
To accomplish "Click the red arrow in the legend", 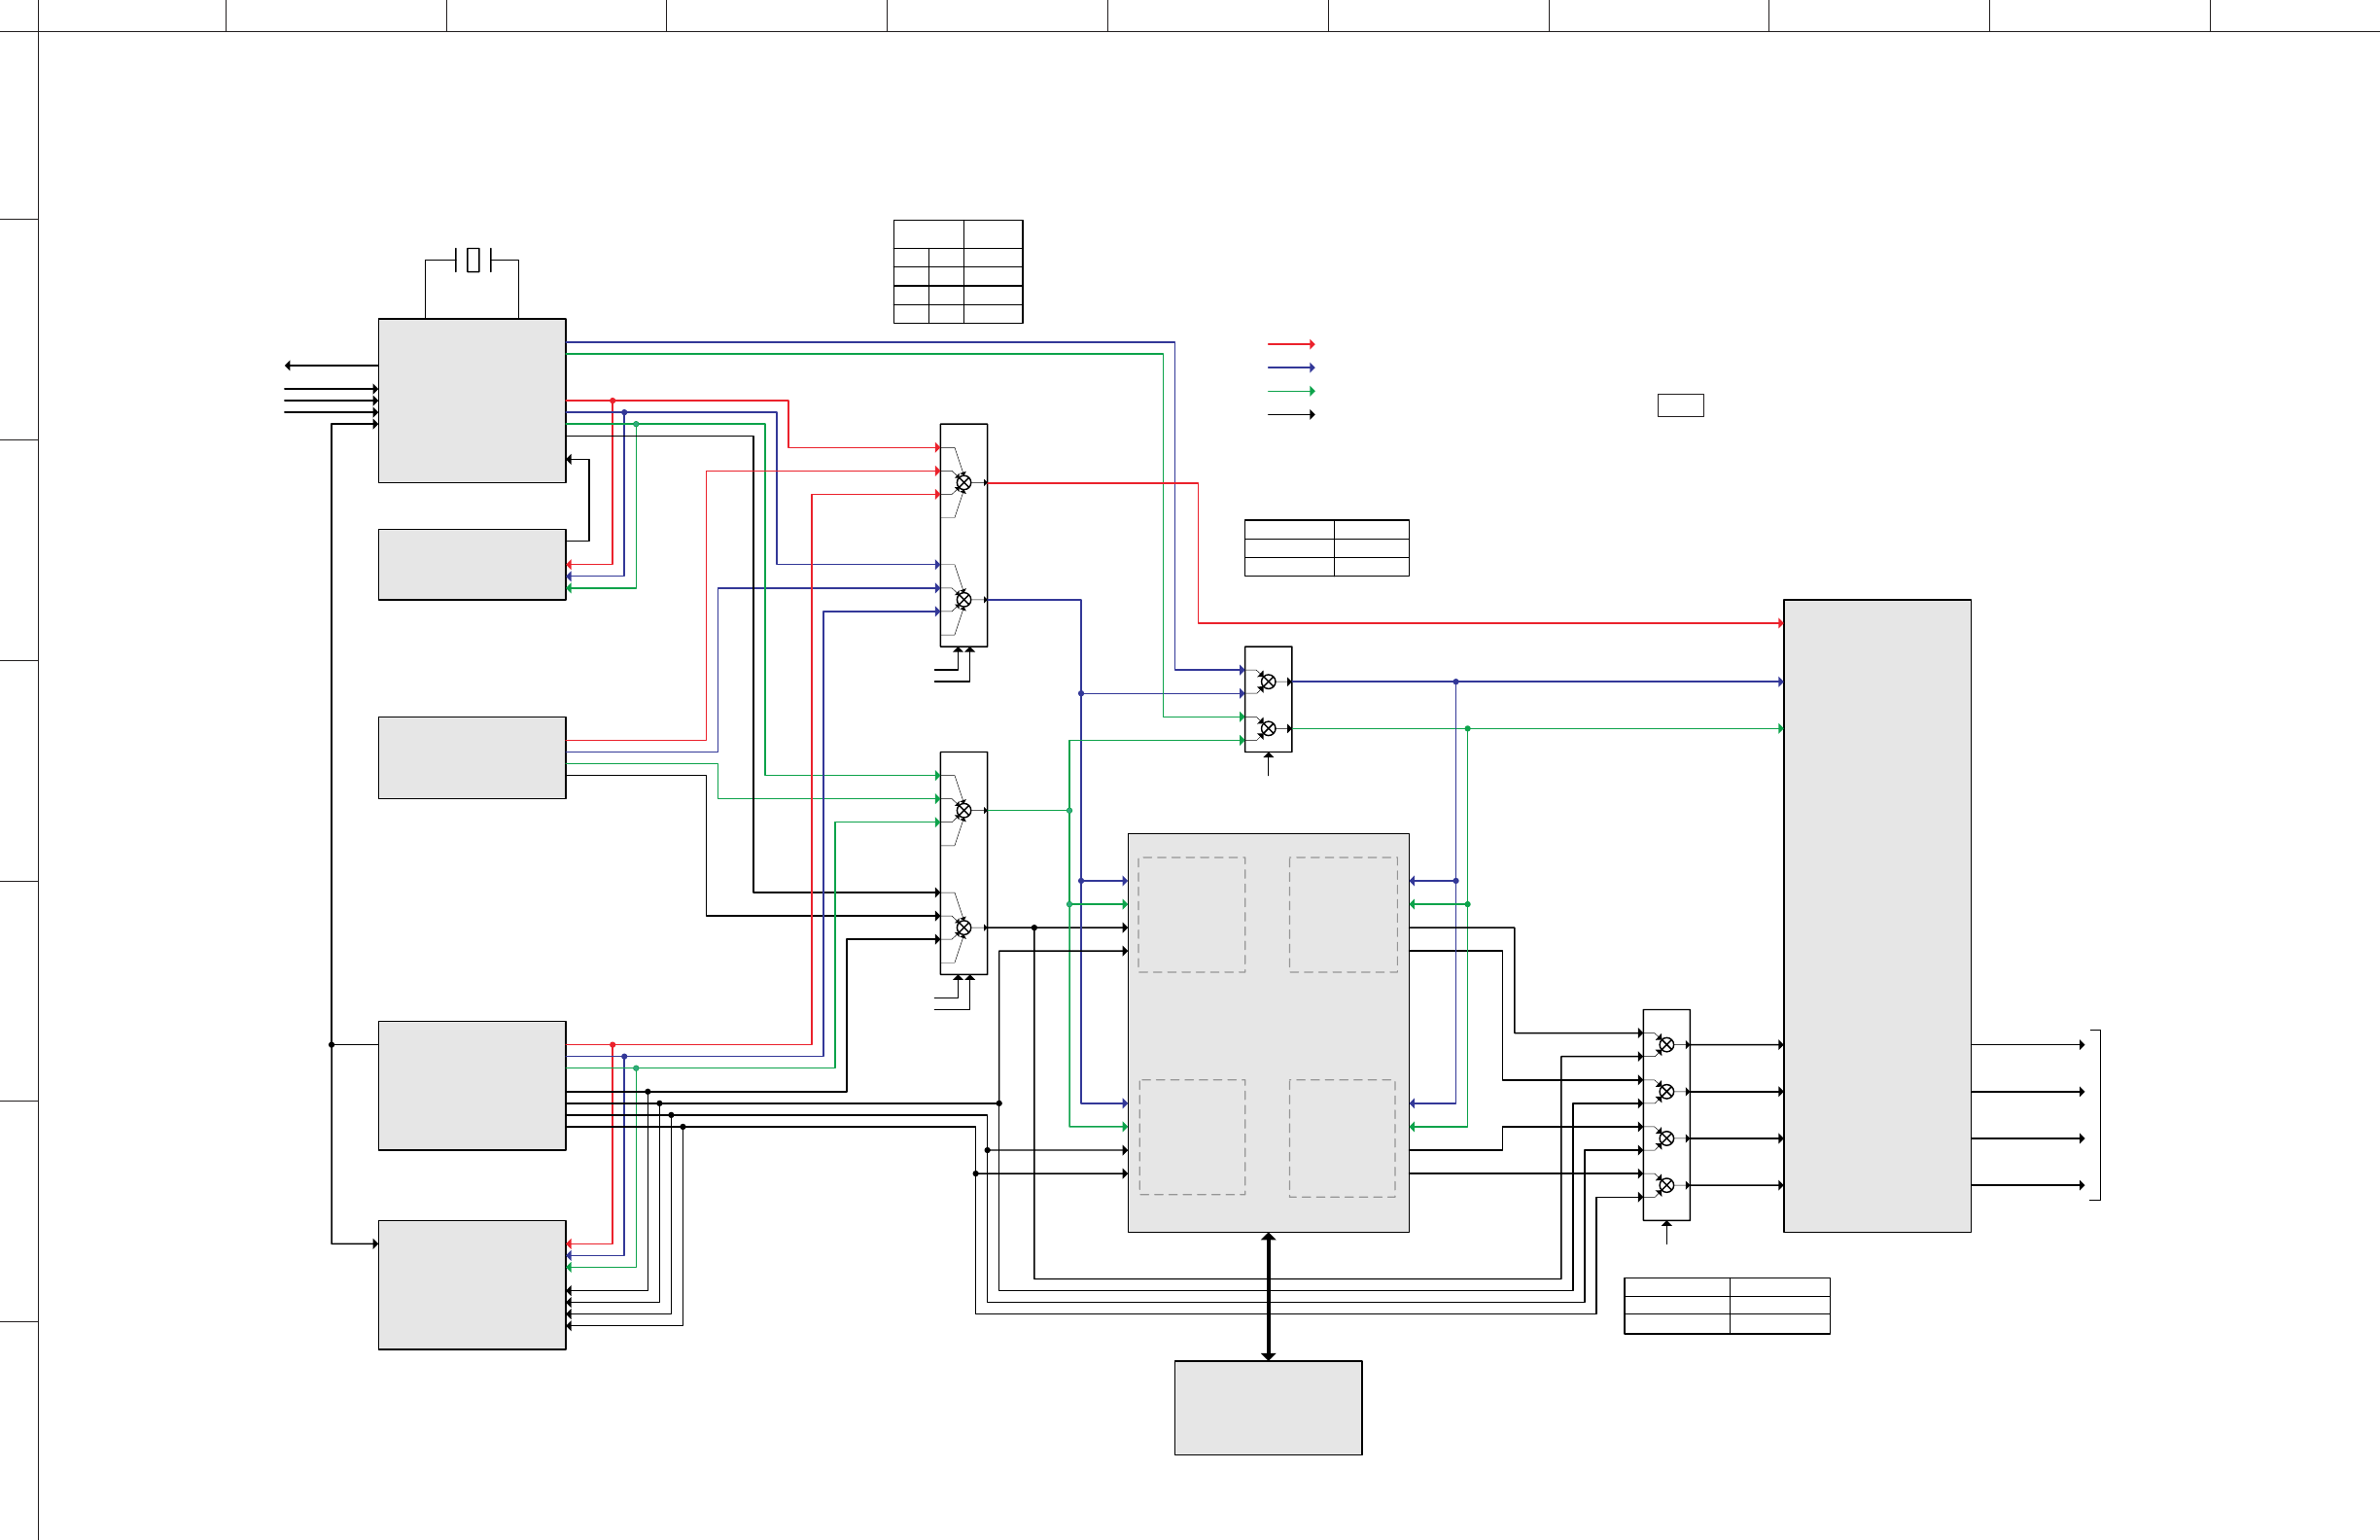I will (1290, 344).
